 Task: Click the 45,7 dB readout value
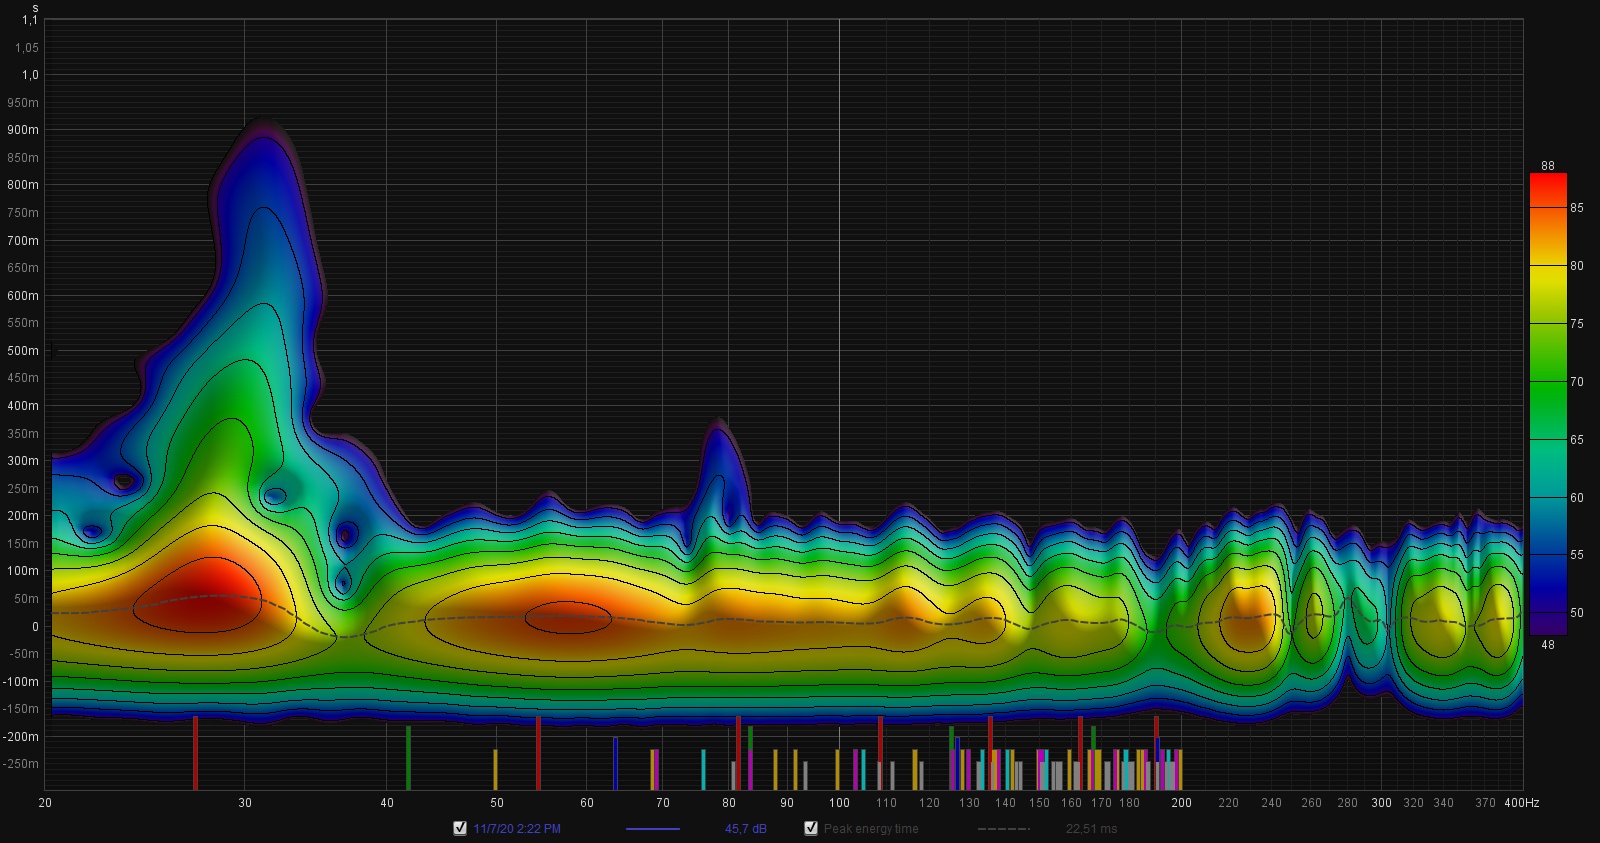click(x=746, y=829)
